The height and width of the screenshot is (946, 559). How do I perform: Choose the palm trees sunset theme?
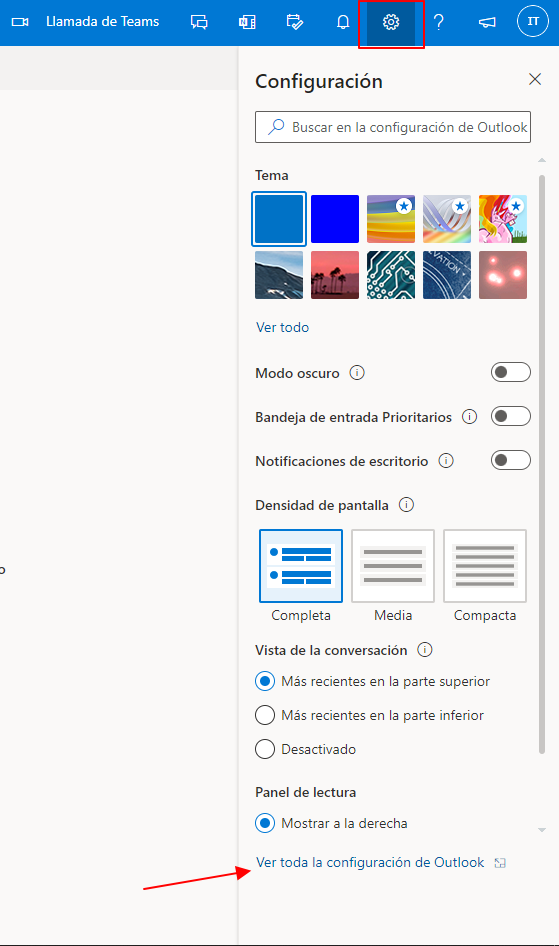[335, 275]
